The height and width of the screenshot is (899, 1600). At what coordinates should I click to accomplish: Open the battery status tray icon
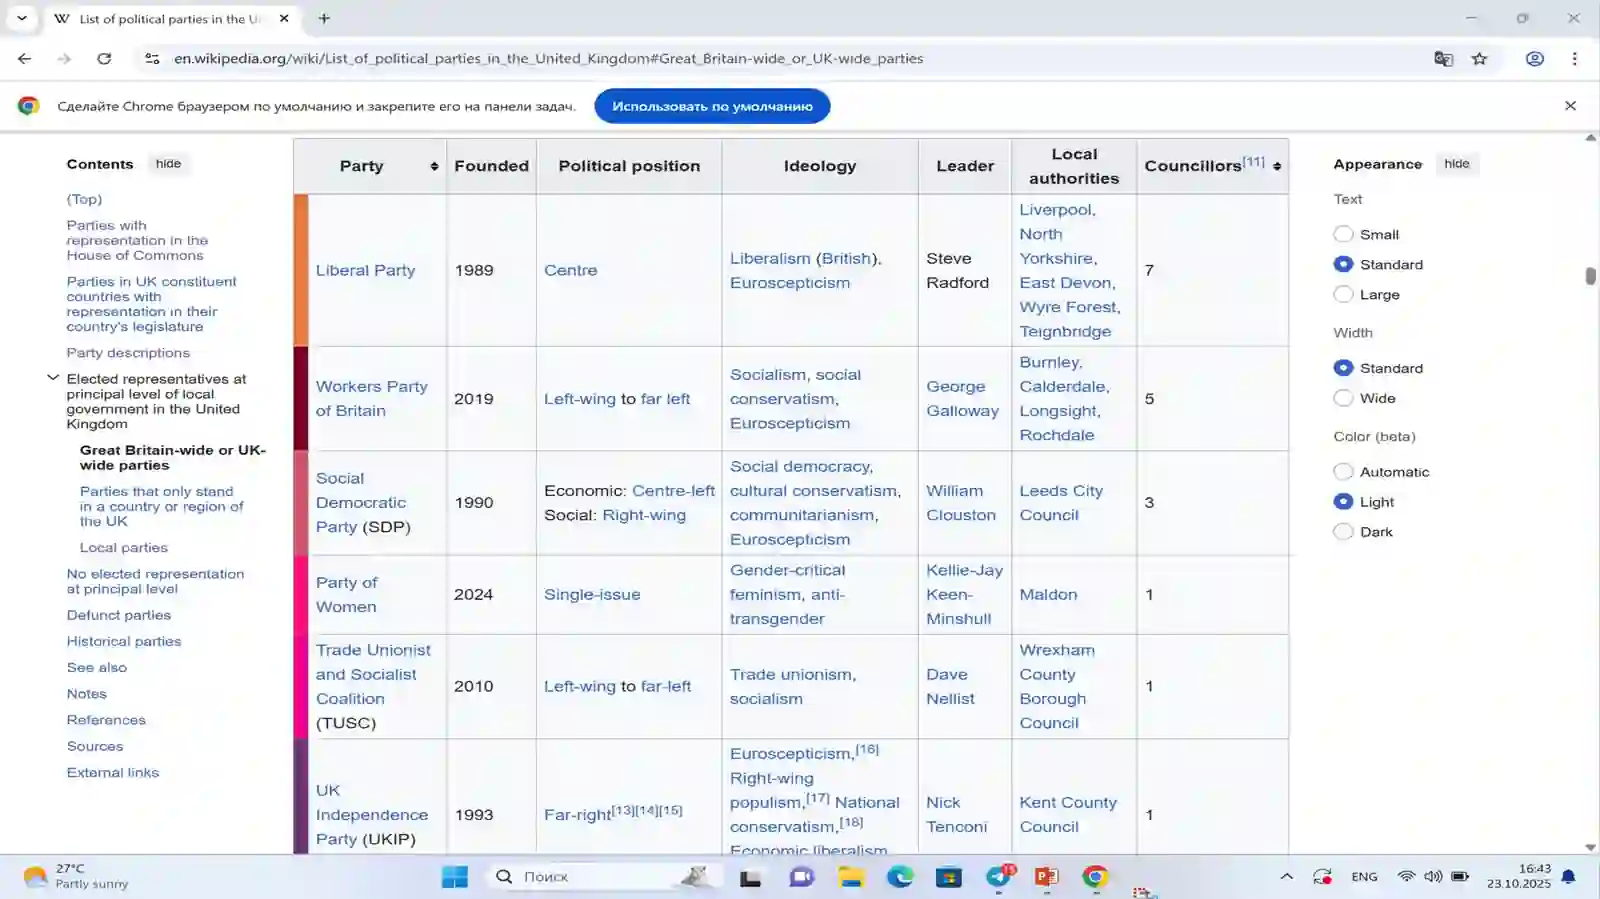[1460, 877]
